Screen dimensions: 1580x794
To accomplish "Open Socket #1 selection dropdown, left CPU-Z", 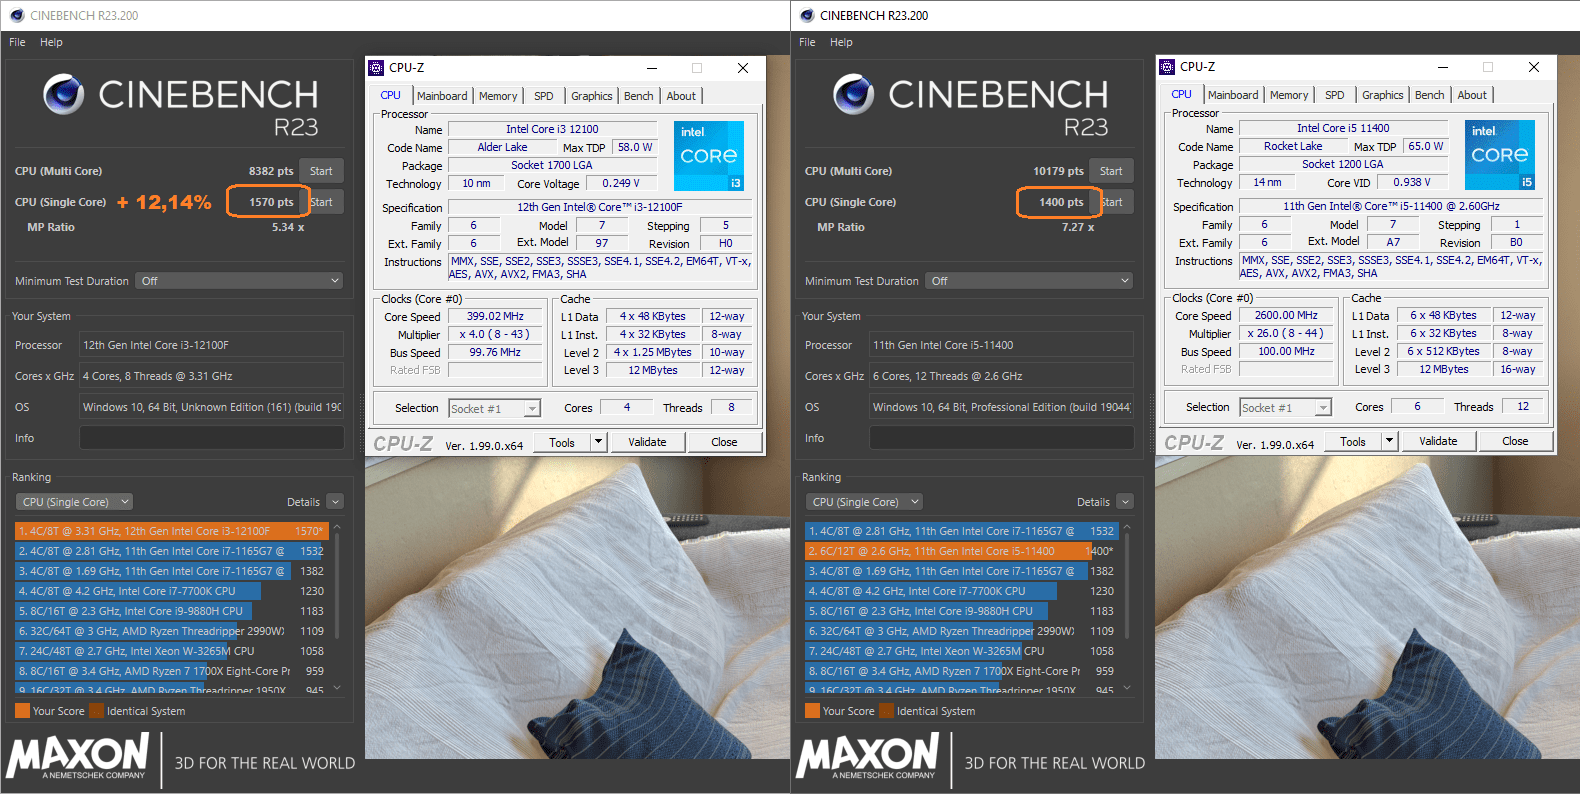I will [x=495, y=408].
